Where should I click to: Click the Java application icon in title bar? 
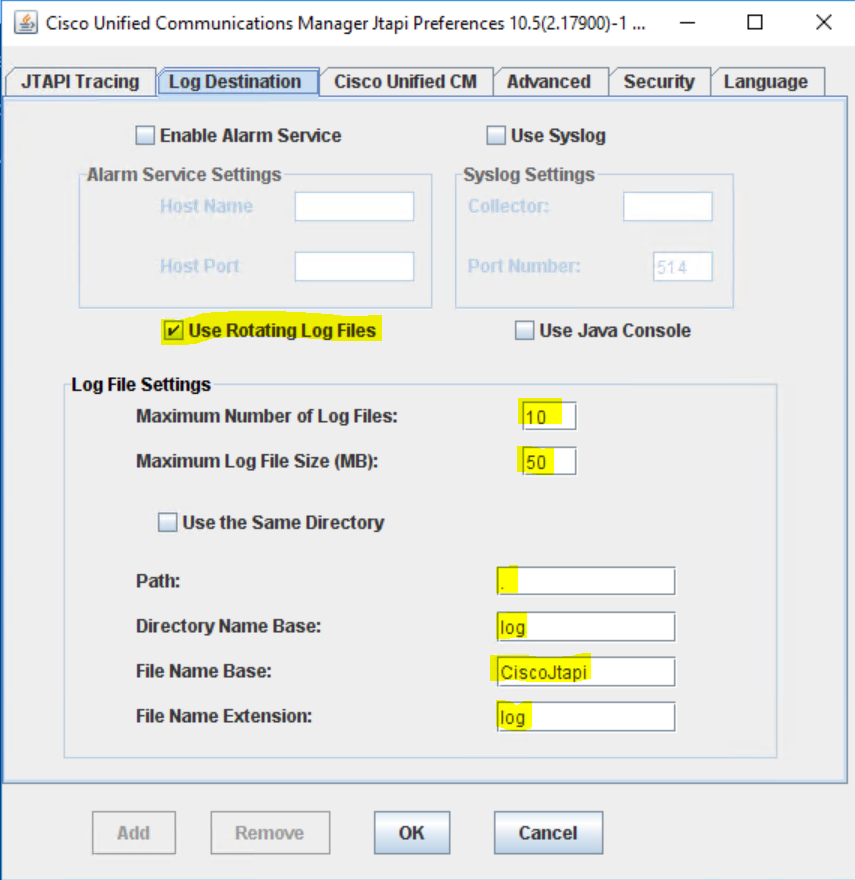(x=26, y=23)
